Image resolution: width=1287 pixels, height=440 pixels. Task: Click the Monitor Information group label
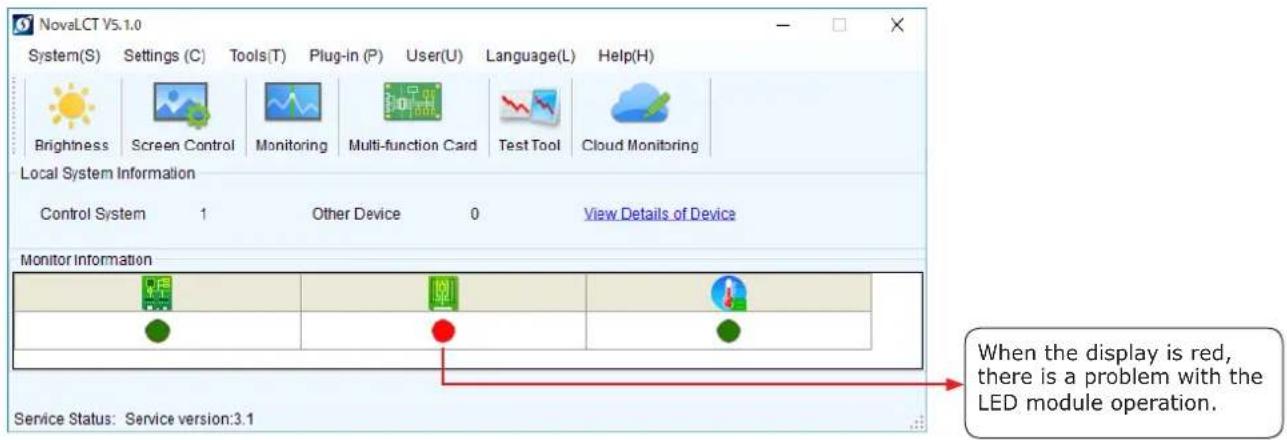tap(86, 260)
